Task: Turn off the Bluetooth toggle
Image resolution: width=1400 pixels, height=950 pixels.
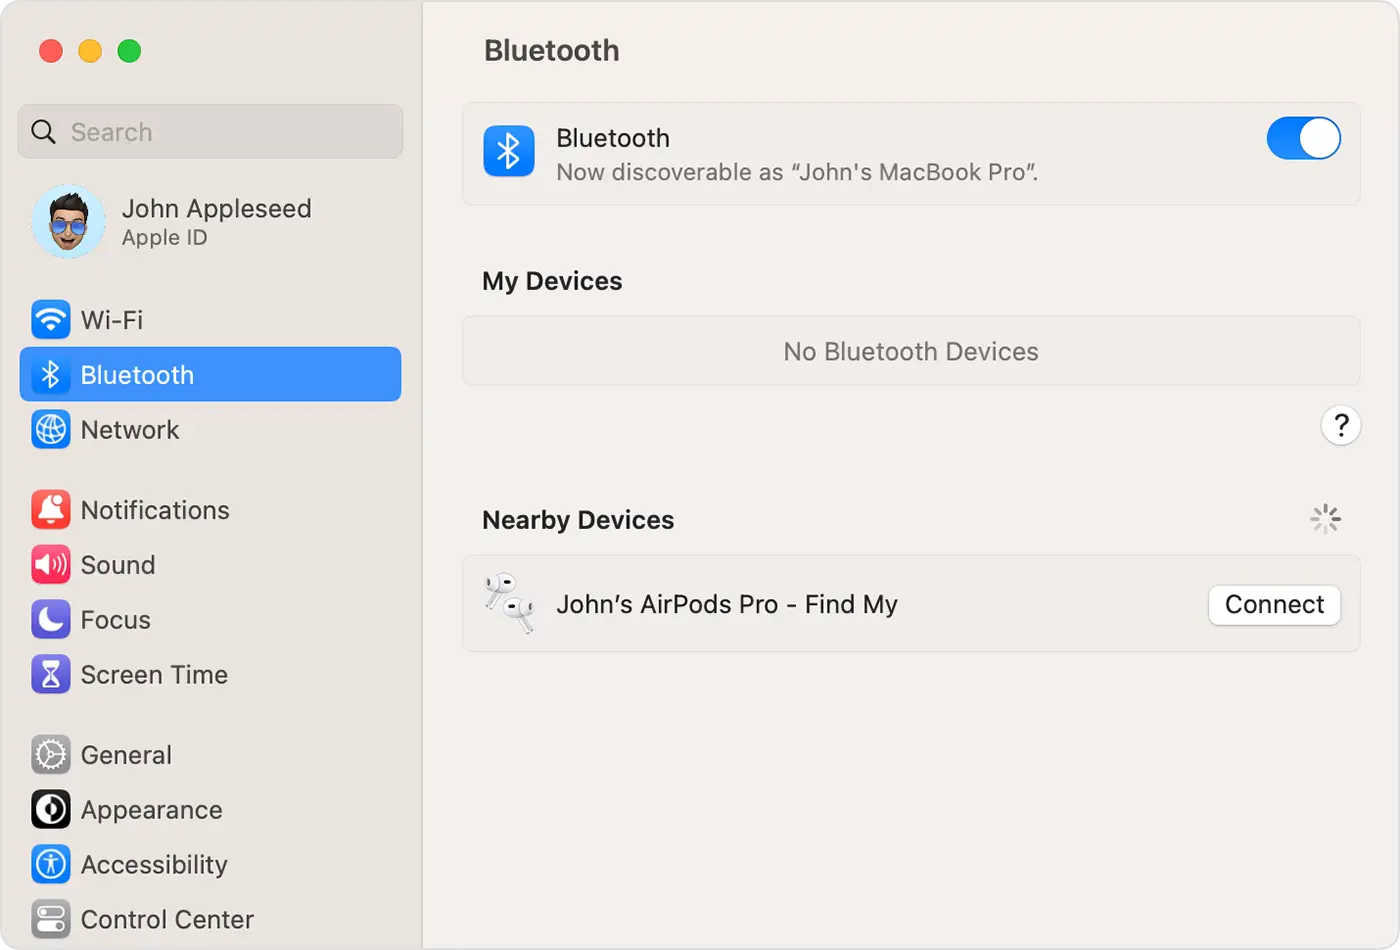Action: [x=1303, y=138]
